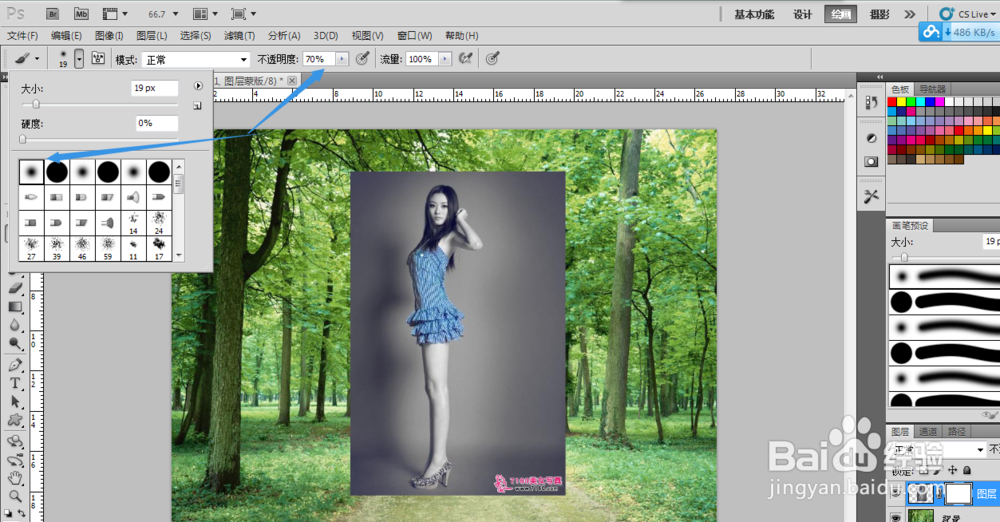Screen dimensions: 1000x522
Task: Open the 66.7 zoom level dropdown
Action: point(163,14)
